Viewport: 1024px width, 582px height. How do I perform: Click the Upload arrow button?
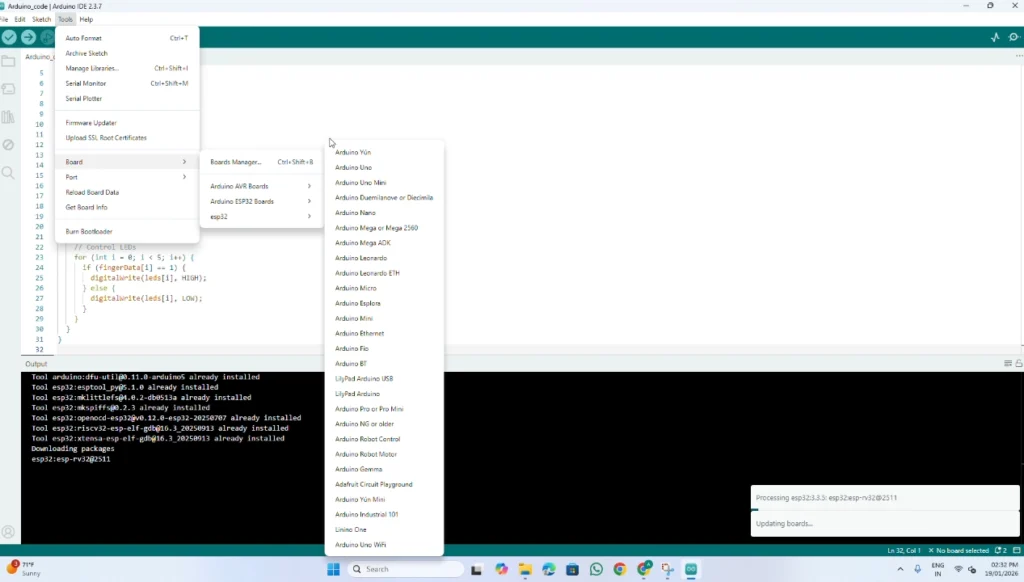coord(28,37)
